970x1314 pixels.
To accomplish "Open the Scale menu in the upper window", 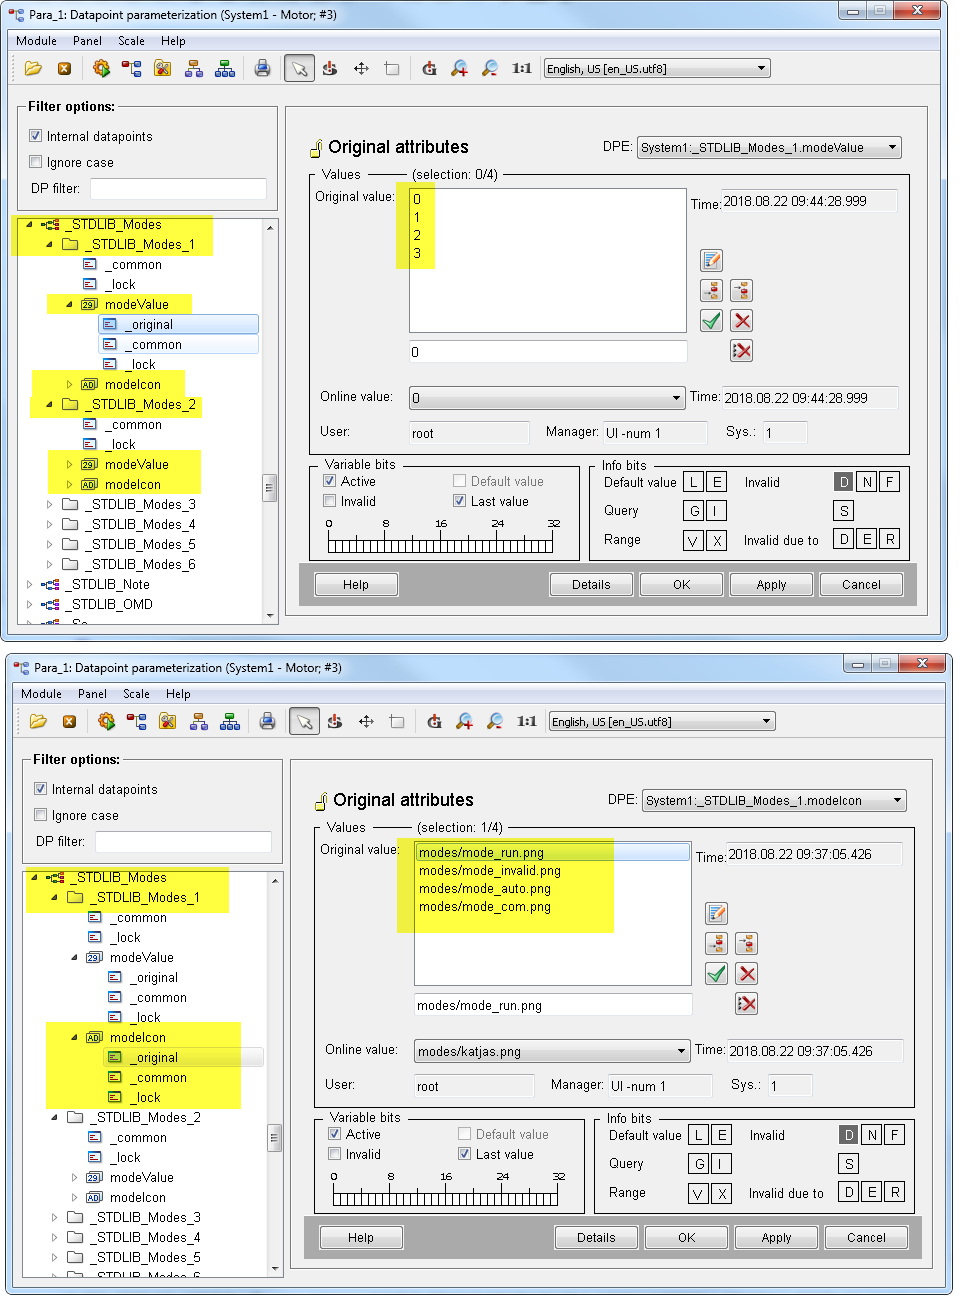I will tap(131, 41).
